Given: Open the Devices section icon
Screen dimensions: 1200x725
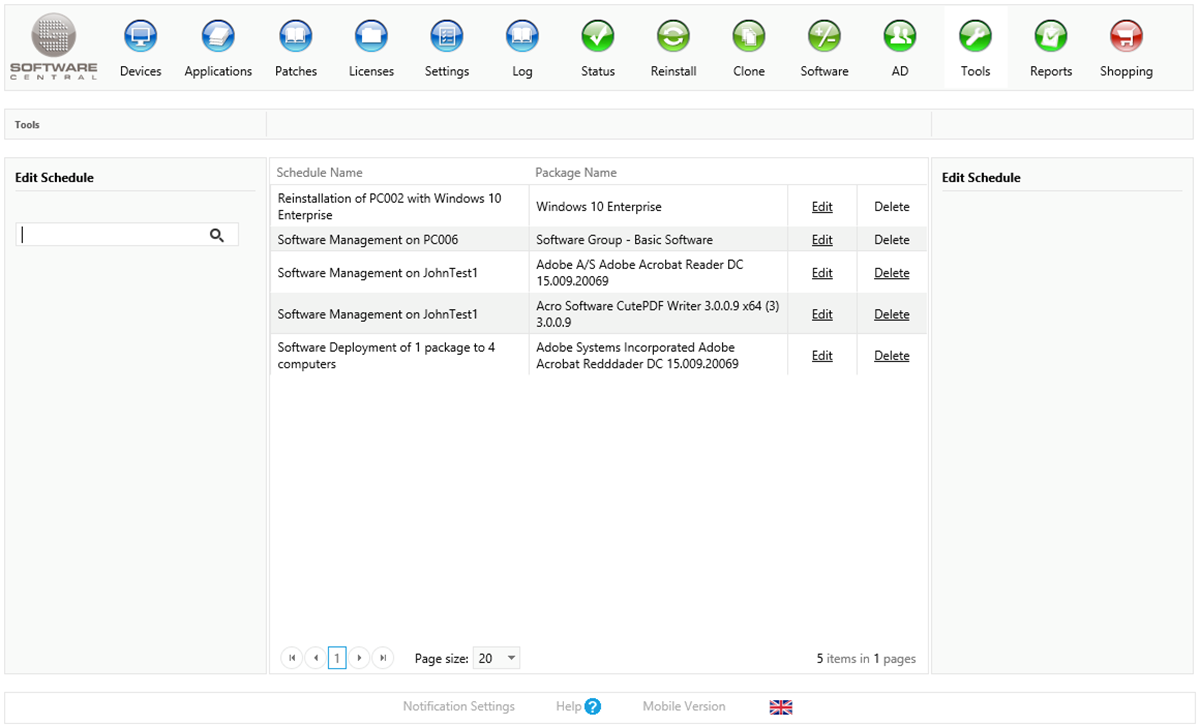Looking at the screenshot, I should pyautogui.click(x=140, y=37).
